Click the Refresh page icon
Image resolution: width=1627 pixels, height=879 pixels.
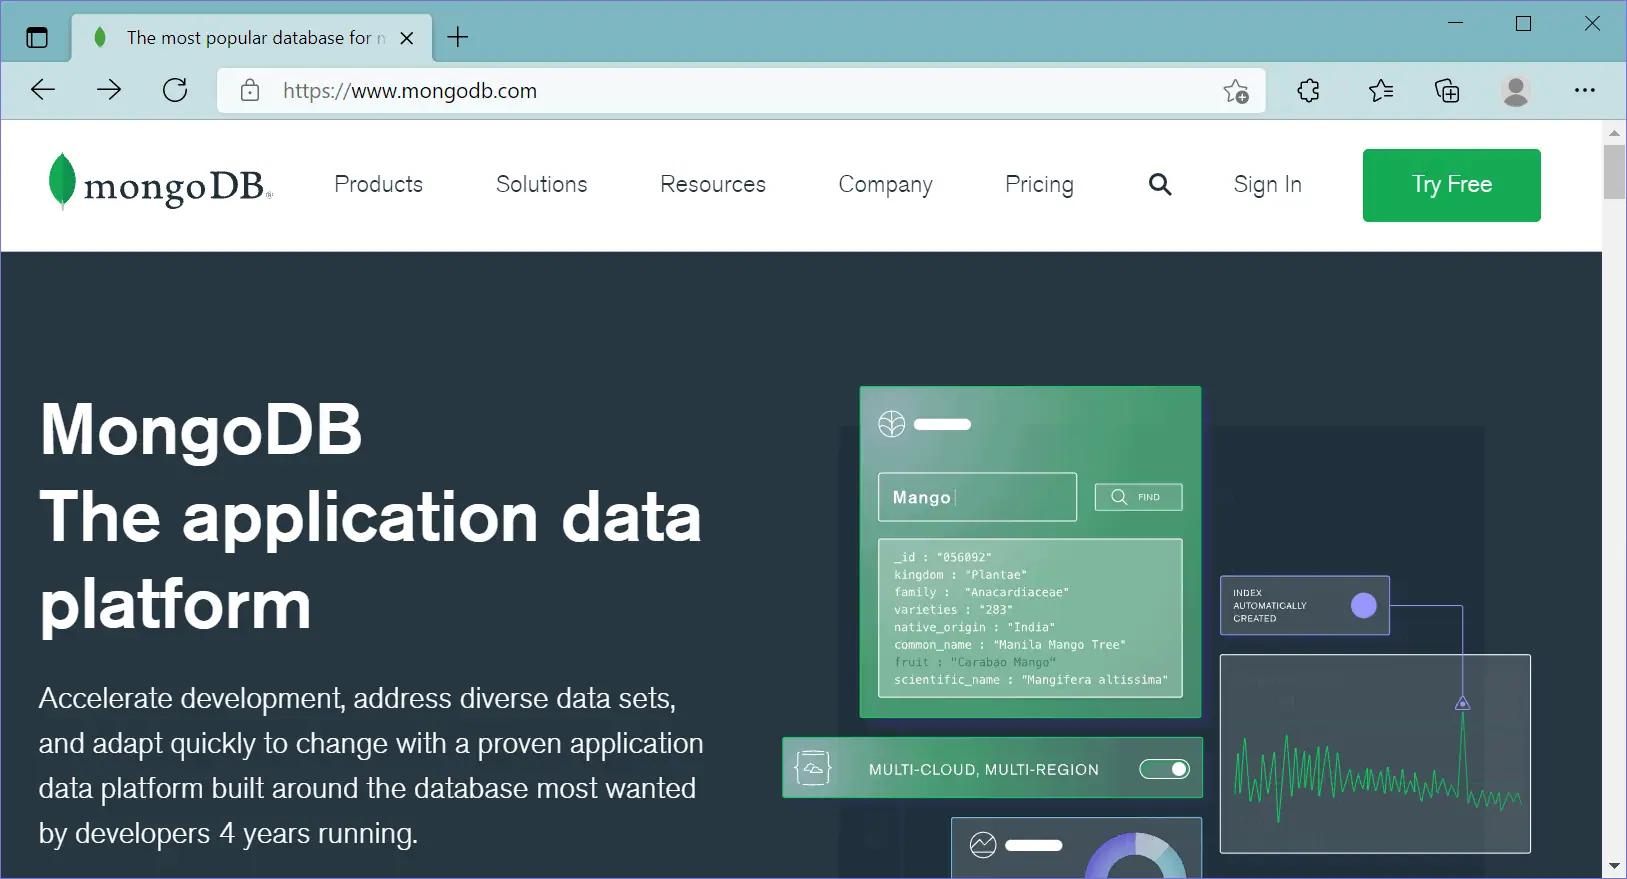tap(175, 91)
